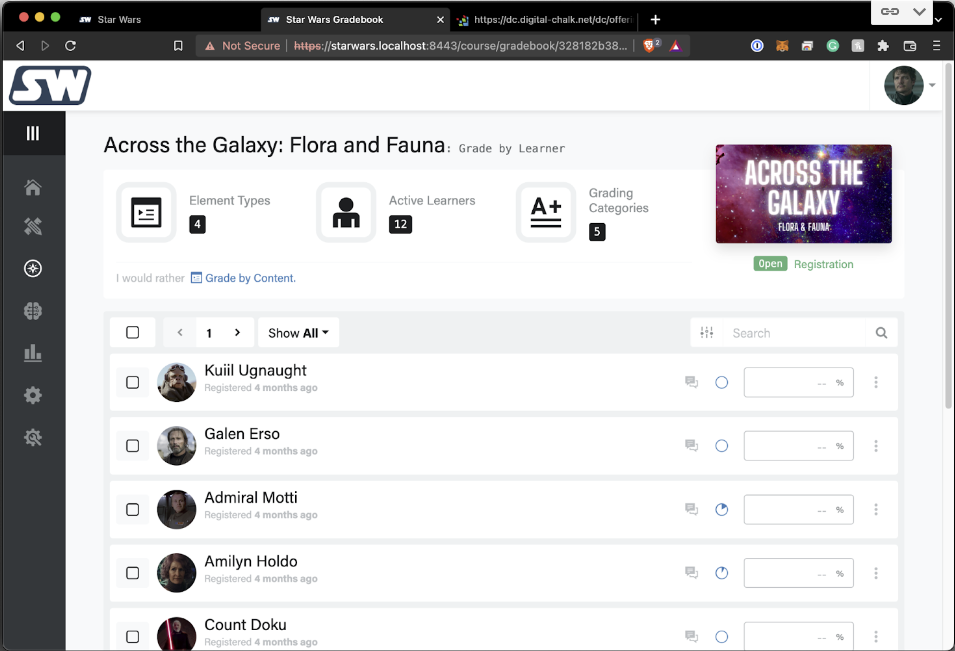Open comments for Count Doku
Image resolution: width=955 pixels, height=651 pixels.
pos(691,636)
